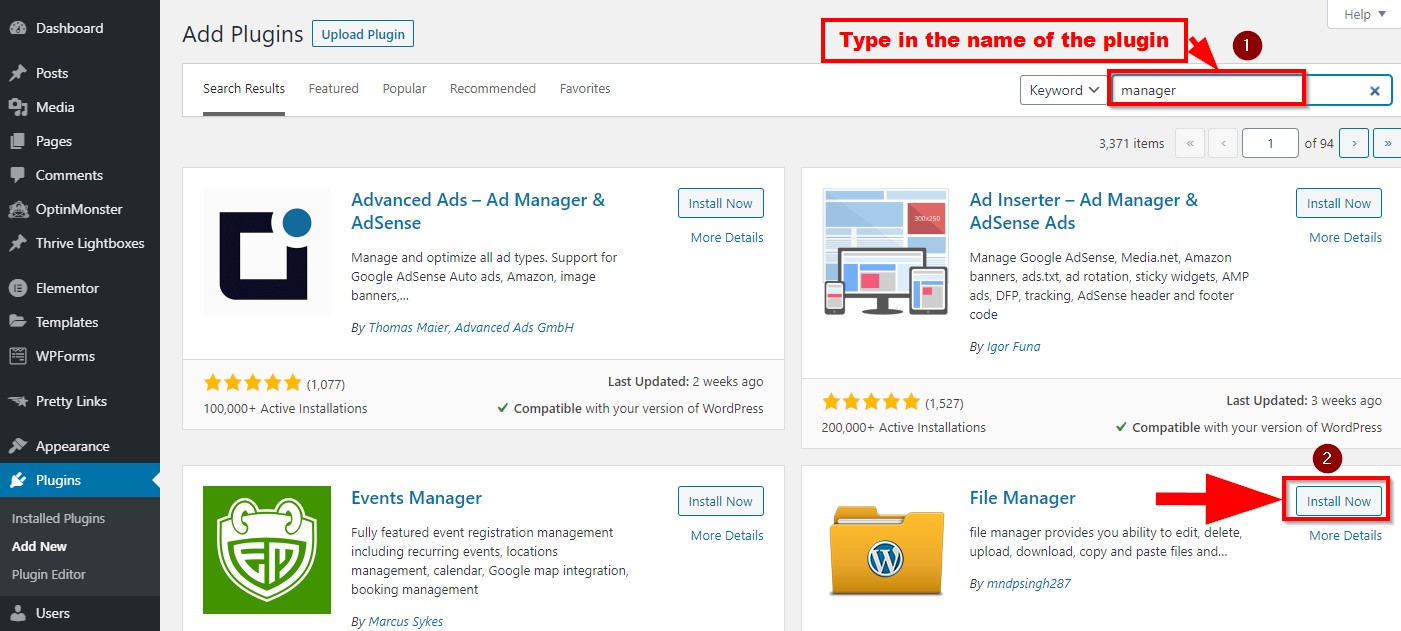Image resolution: width=1401 pixels, height=631 pixels.
Task: Click '100,000+ Active Installations' text
Action: click(x=285, y=408)
